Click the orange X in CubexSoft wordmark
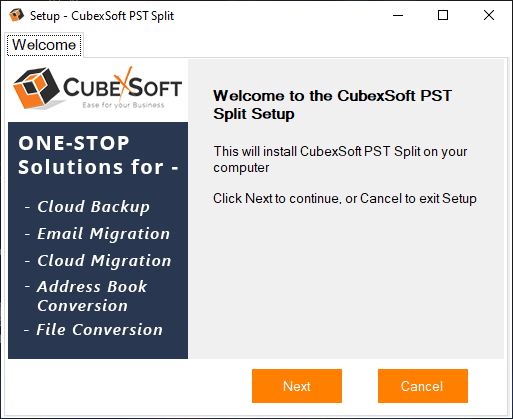513x419 pixels. (123, 84)
